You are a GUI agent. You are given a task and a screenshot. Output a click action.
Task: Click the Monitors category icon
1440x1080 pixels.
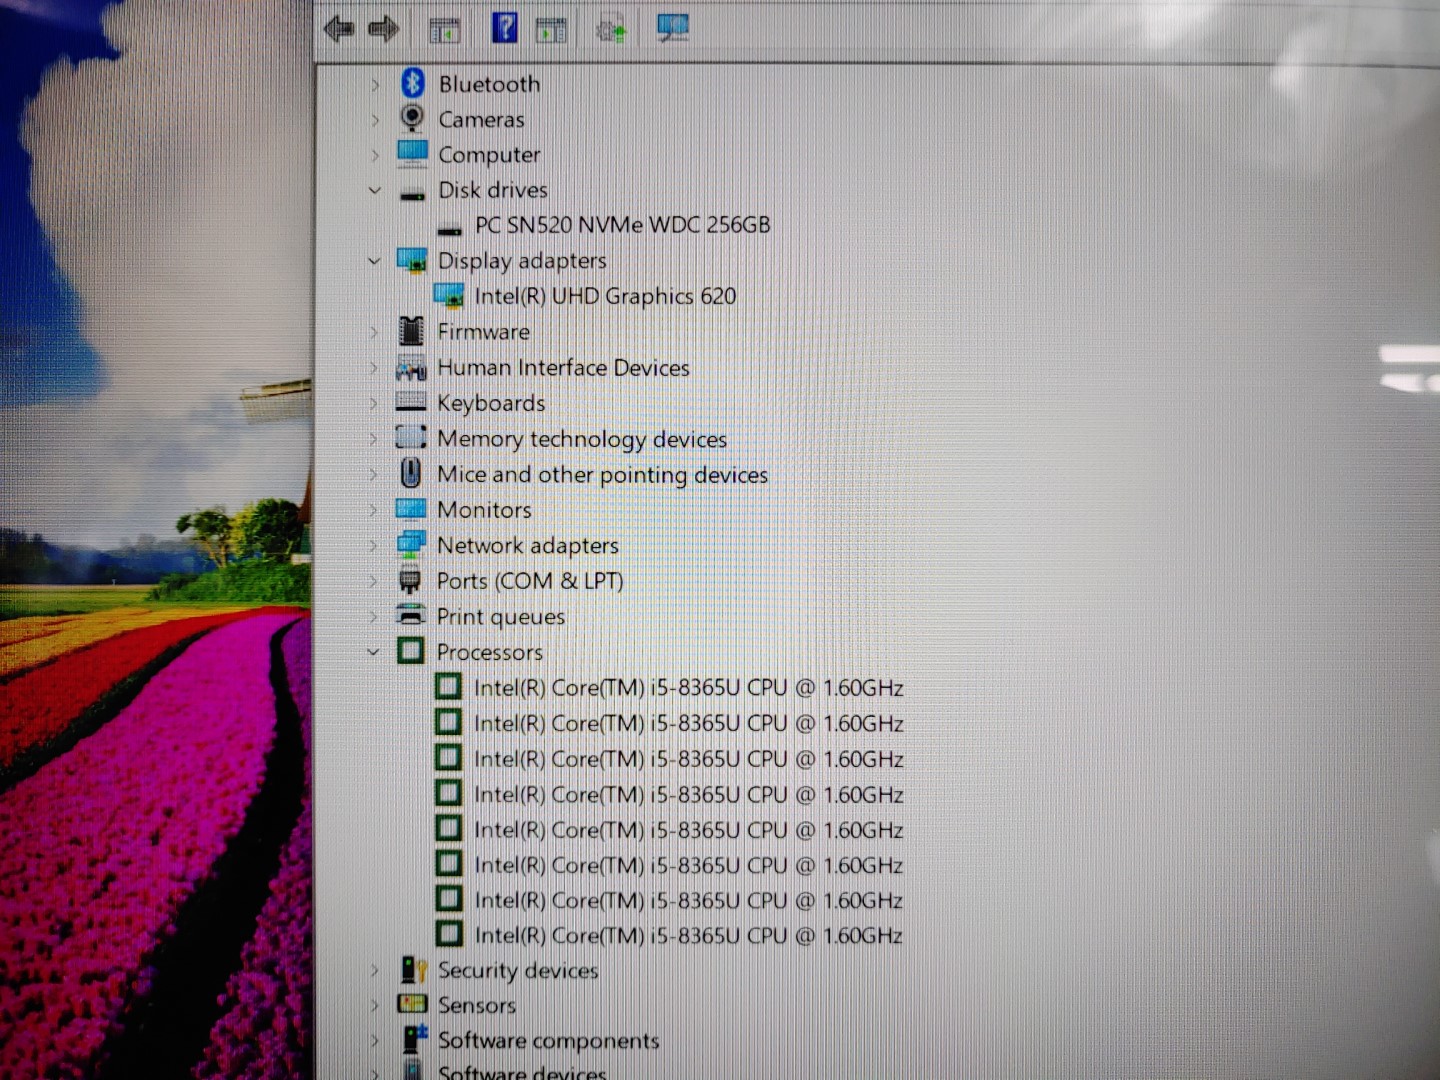411,509
